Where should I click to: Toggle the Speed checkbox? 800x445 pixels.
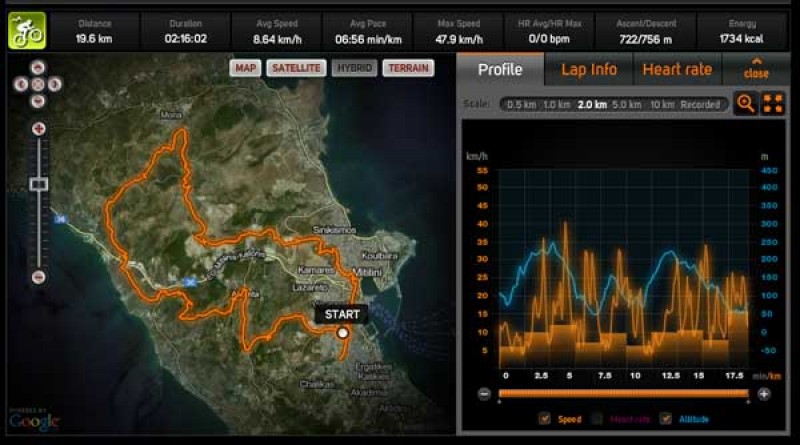point(544,419)
